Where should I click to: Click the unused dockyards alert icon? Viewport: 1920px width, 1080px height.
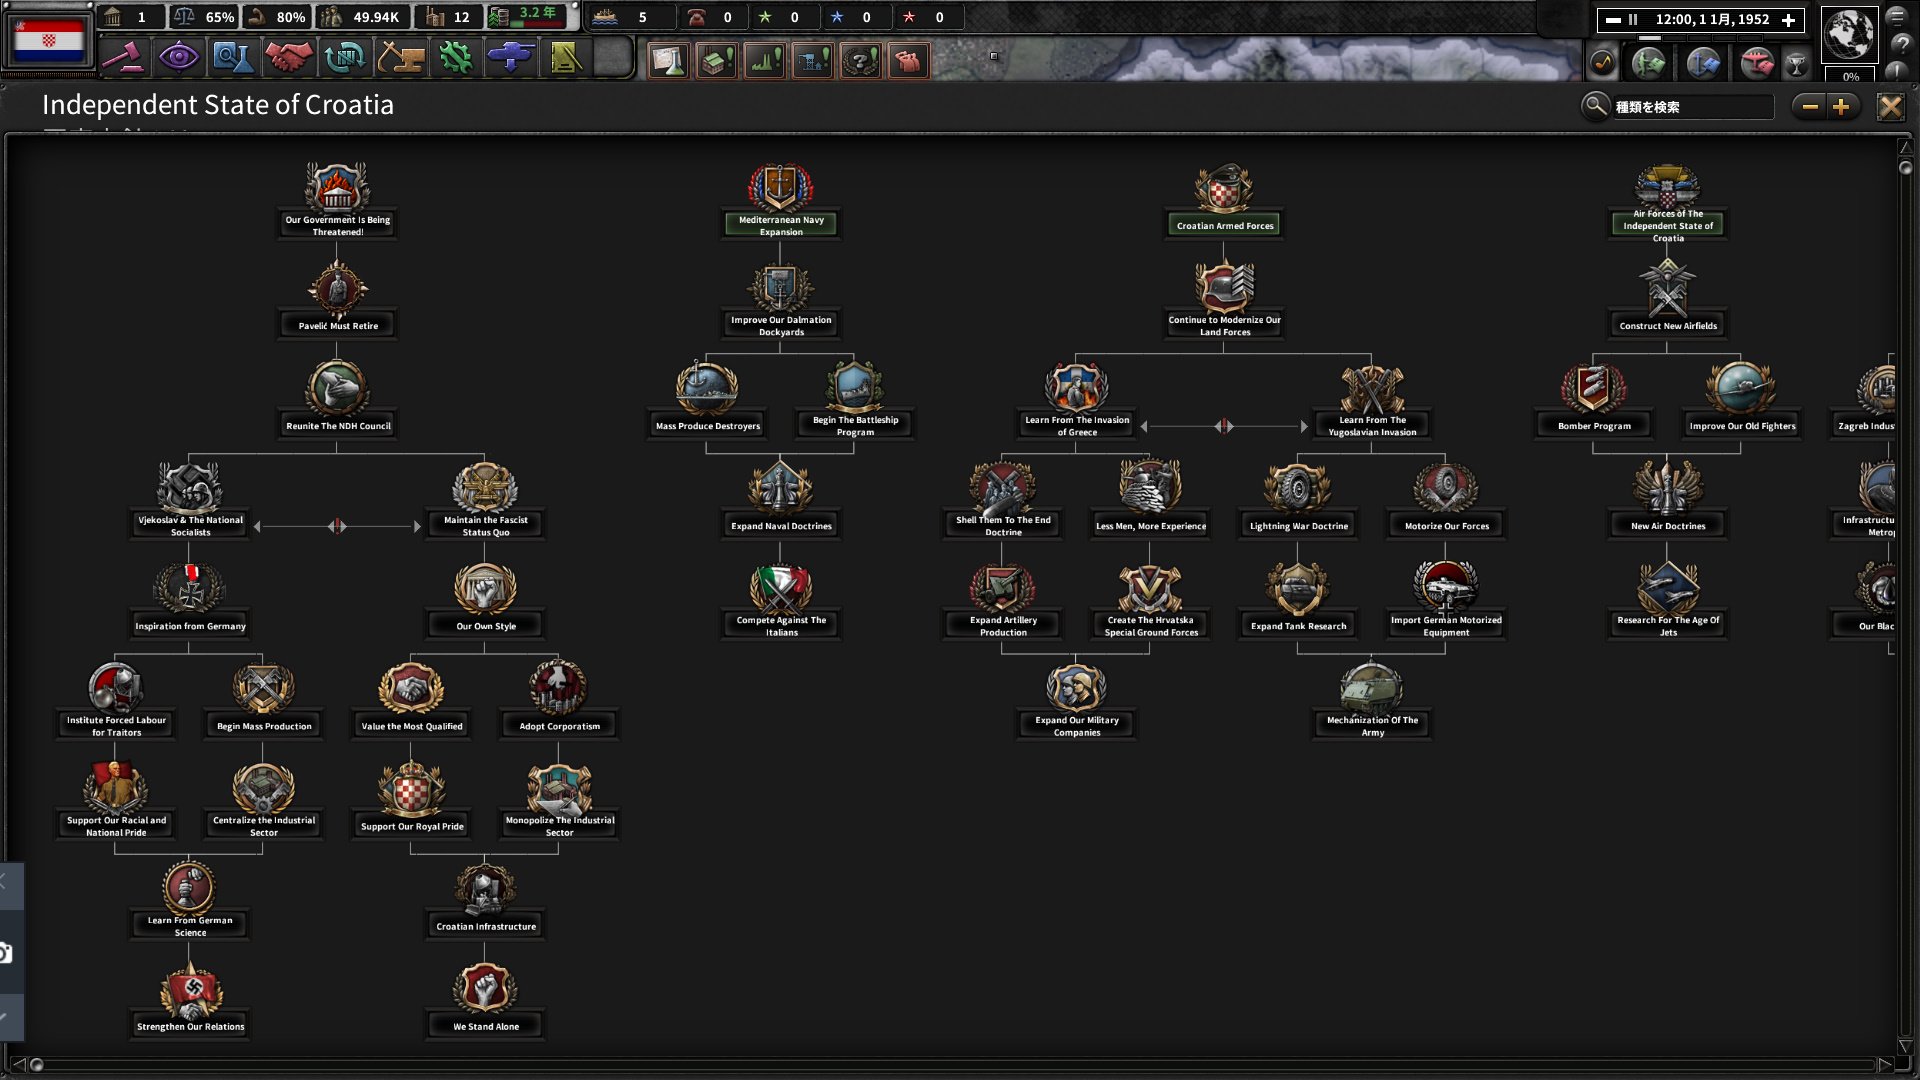pos(812,61)
